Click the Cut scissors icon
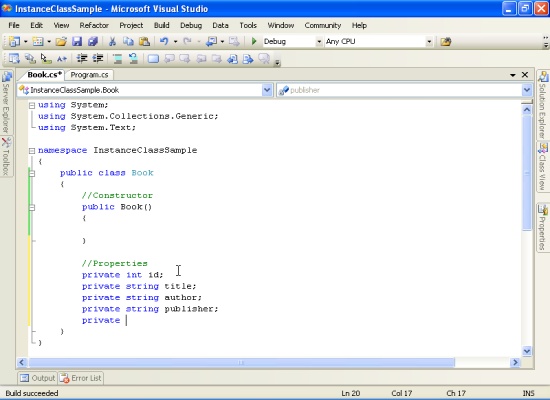The height and width of the screenshot is (400, 550). click(112, 41)
